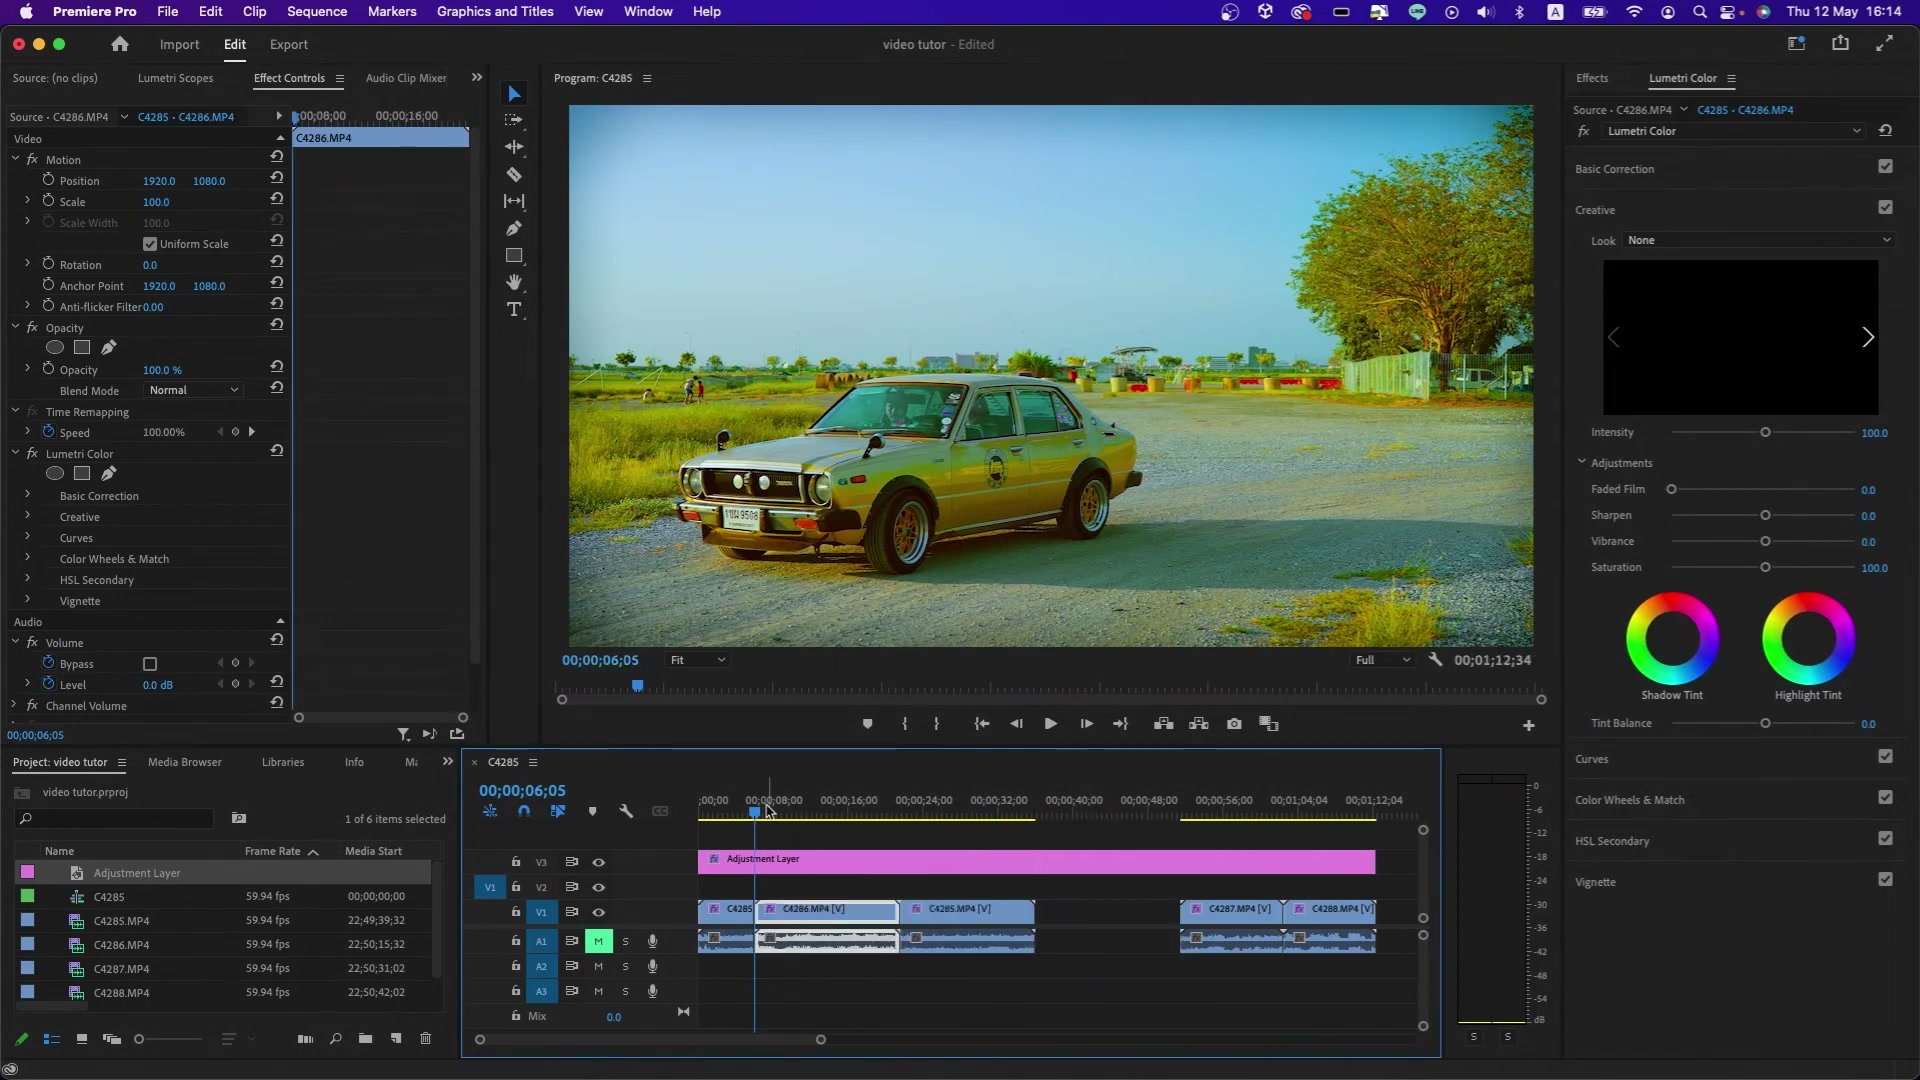Select the Slip tool
1920x1080 pixels.
click(514, 201)
